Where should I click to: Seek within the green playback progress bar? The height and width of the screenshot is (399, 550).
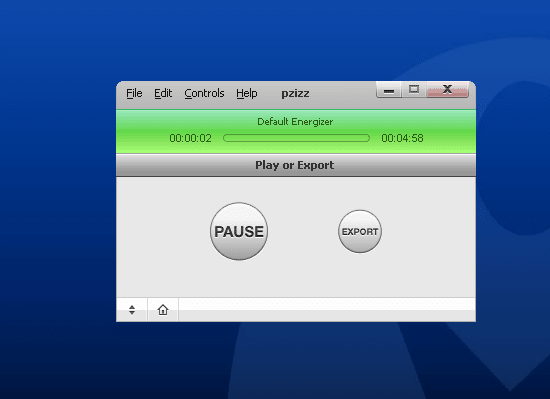[296, 138]
